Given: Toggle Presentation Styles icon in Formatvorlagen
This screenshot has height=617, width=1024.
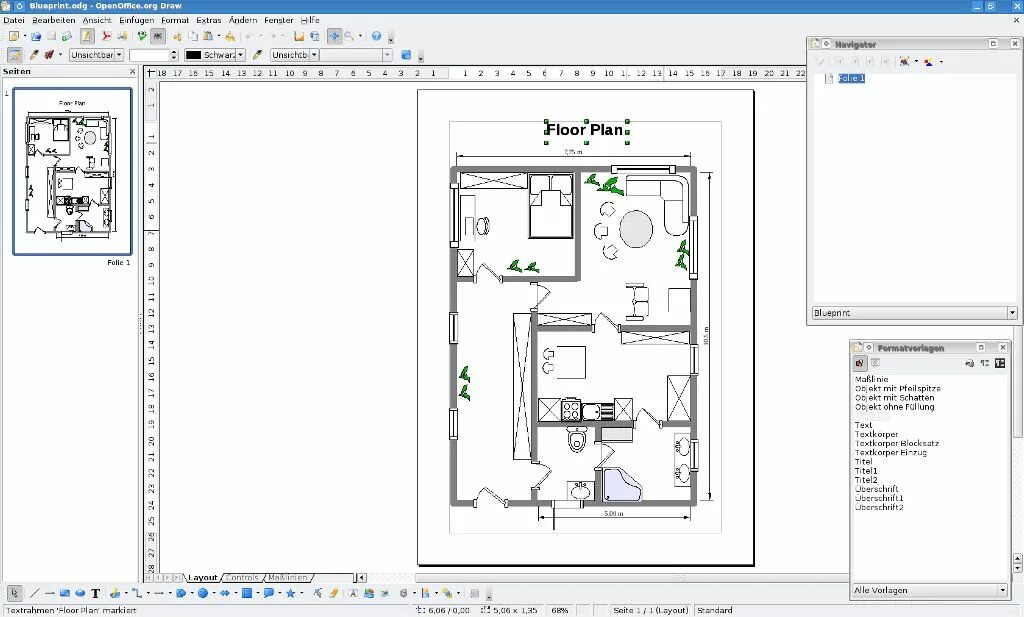Looking at the screenshot, I should click(875, 363).
